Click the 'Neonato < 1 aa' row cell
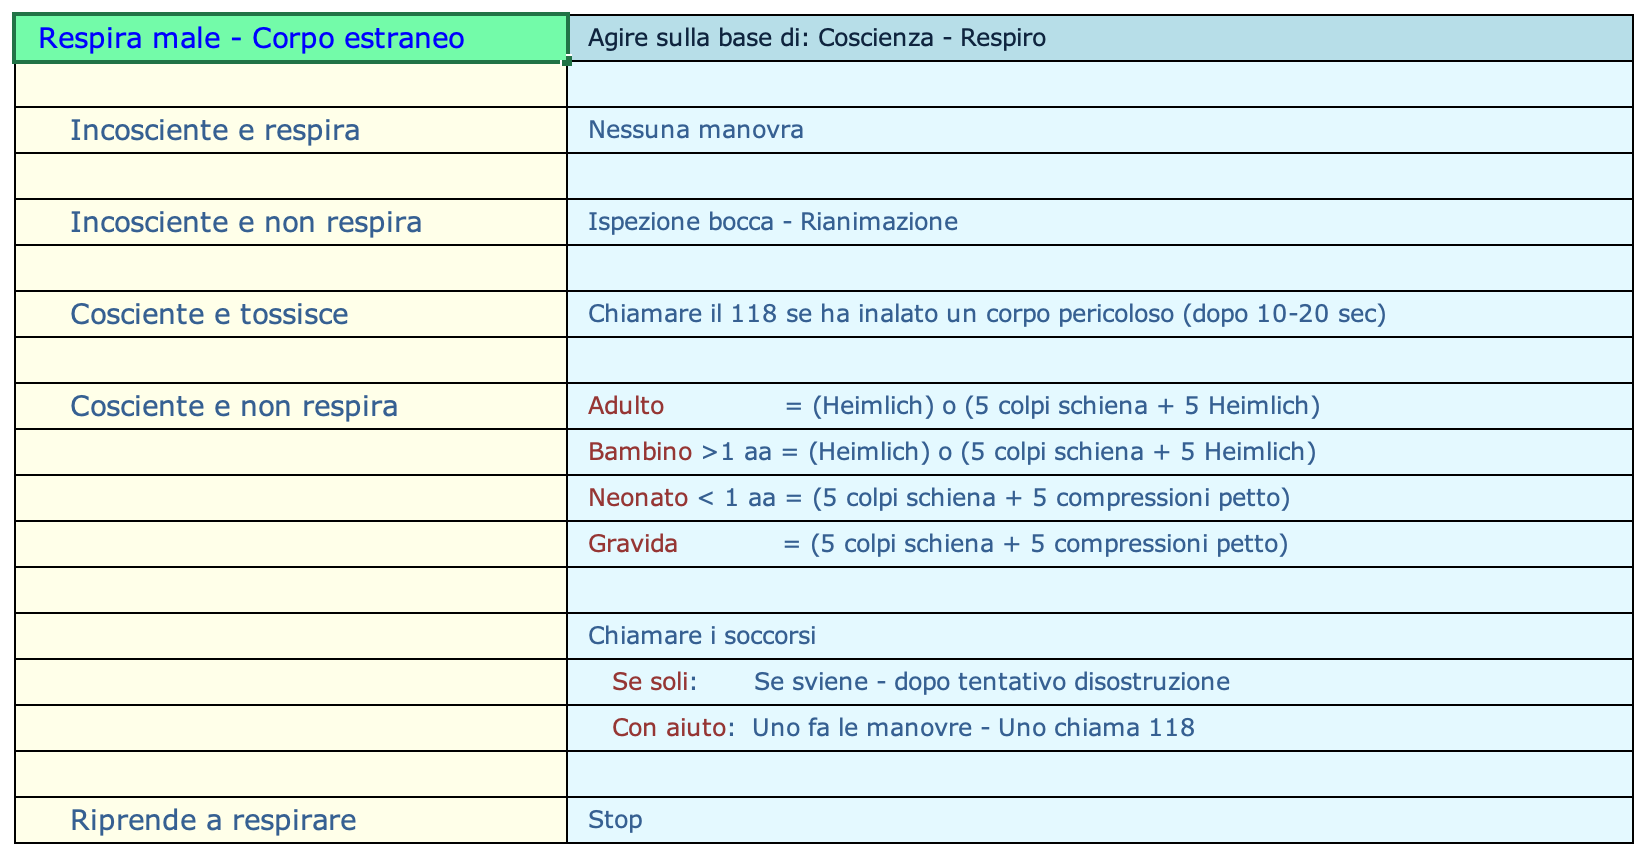The height and width of the screenshot is (852, 1643). [x=1100, y=498]
